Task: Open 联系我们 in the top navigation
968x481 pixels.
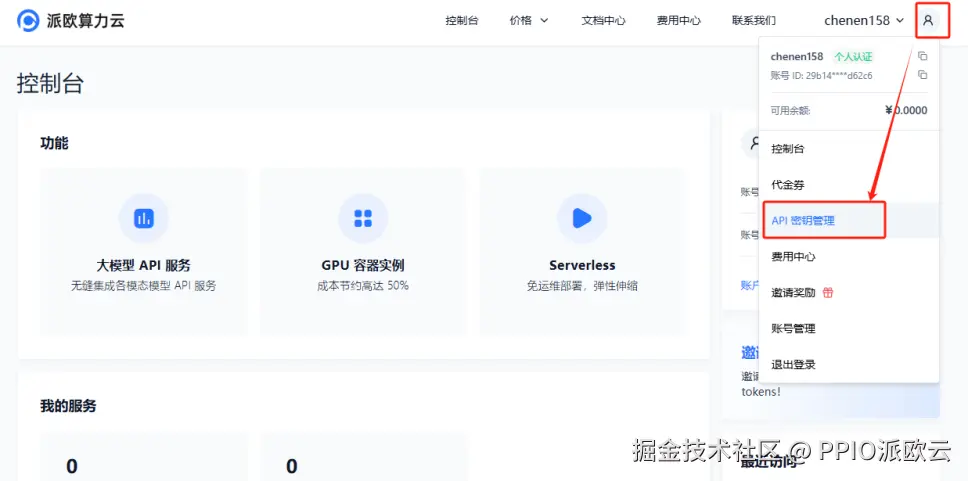Action: [754, 20]
